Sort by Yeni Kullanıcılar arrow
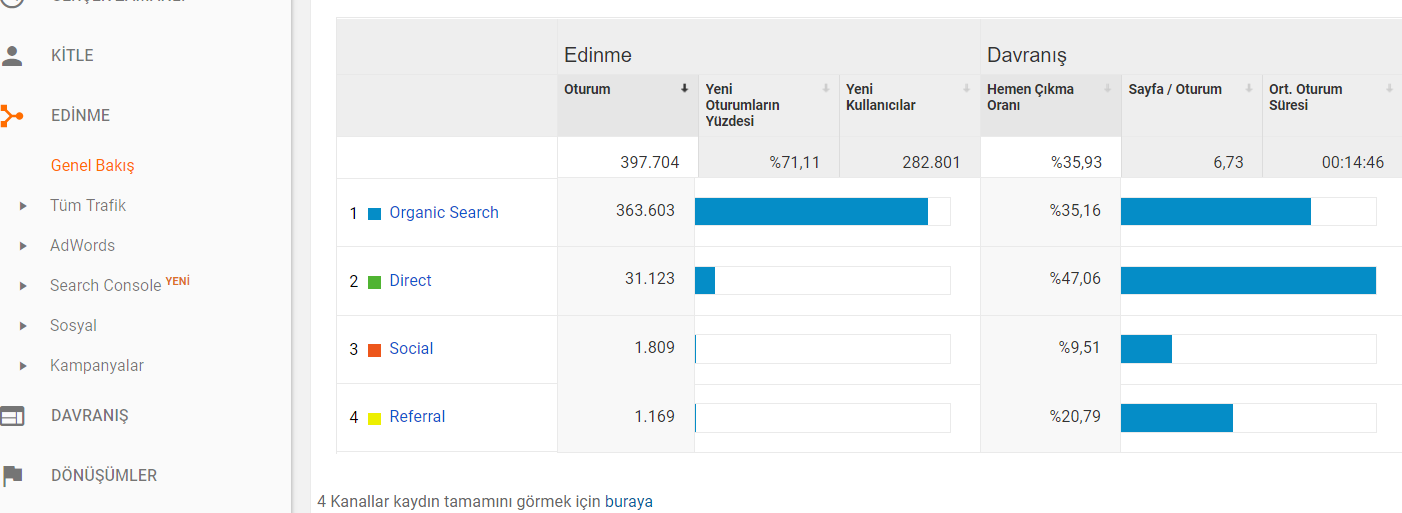This screenshot has height=513, width=1402. [967, 89]
